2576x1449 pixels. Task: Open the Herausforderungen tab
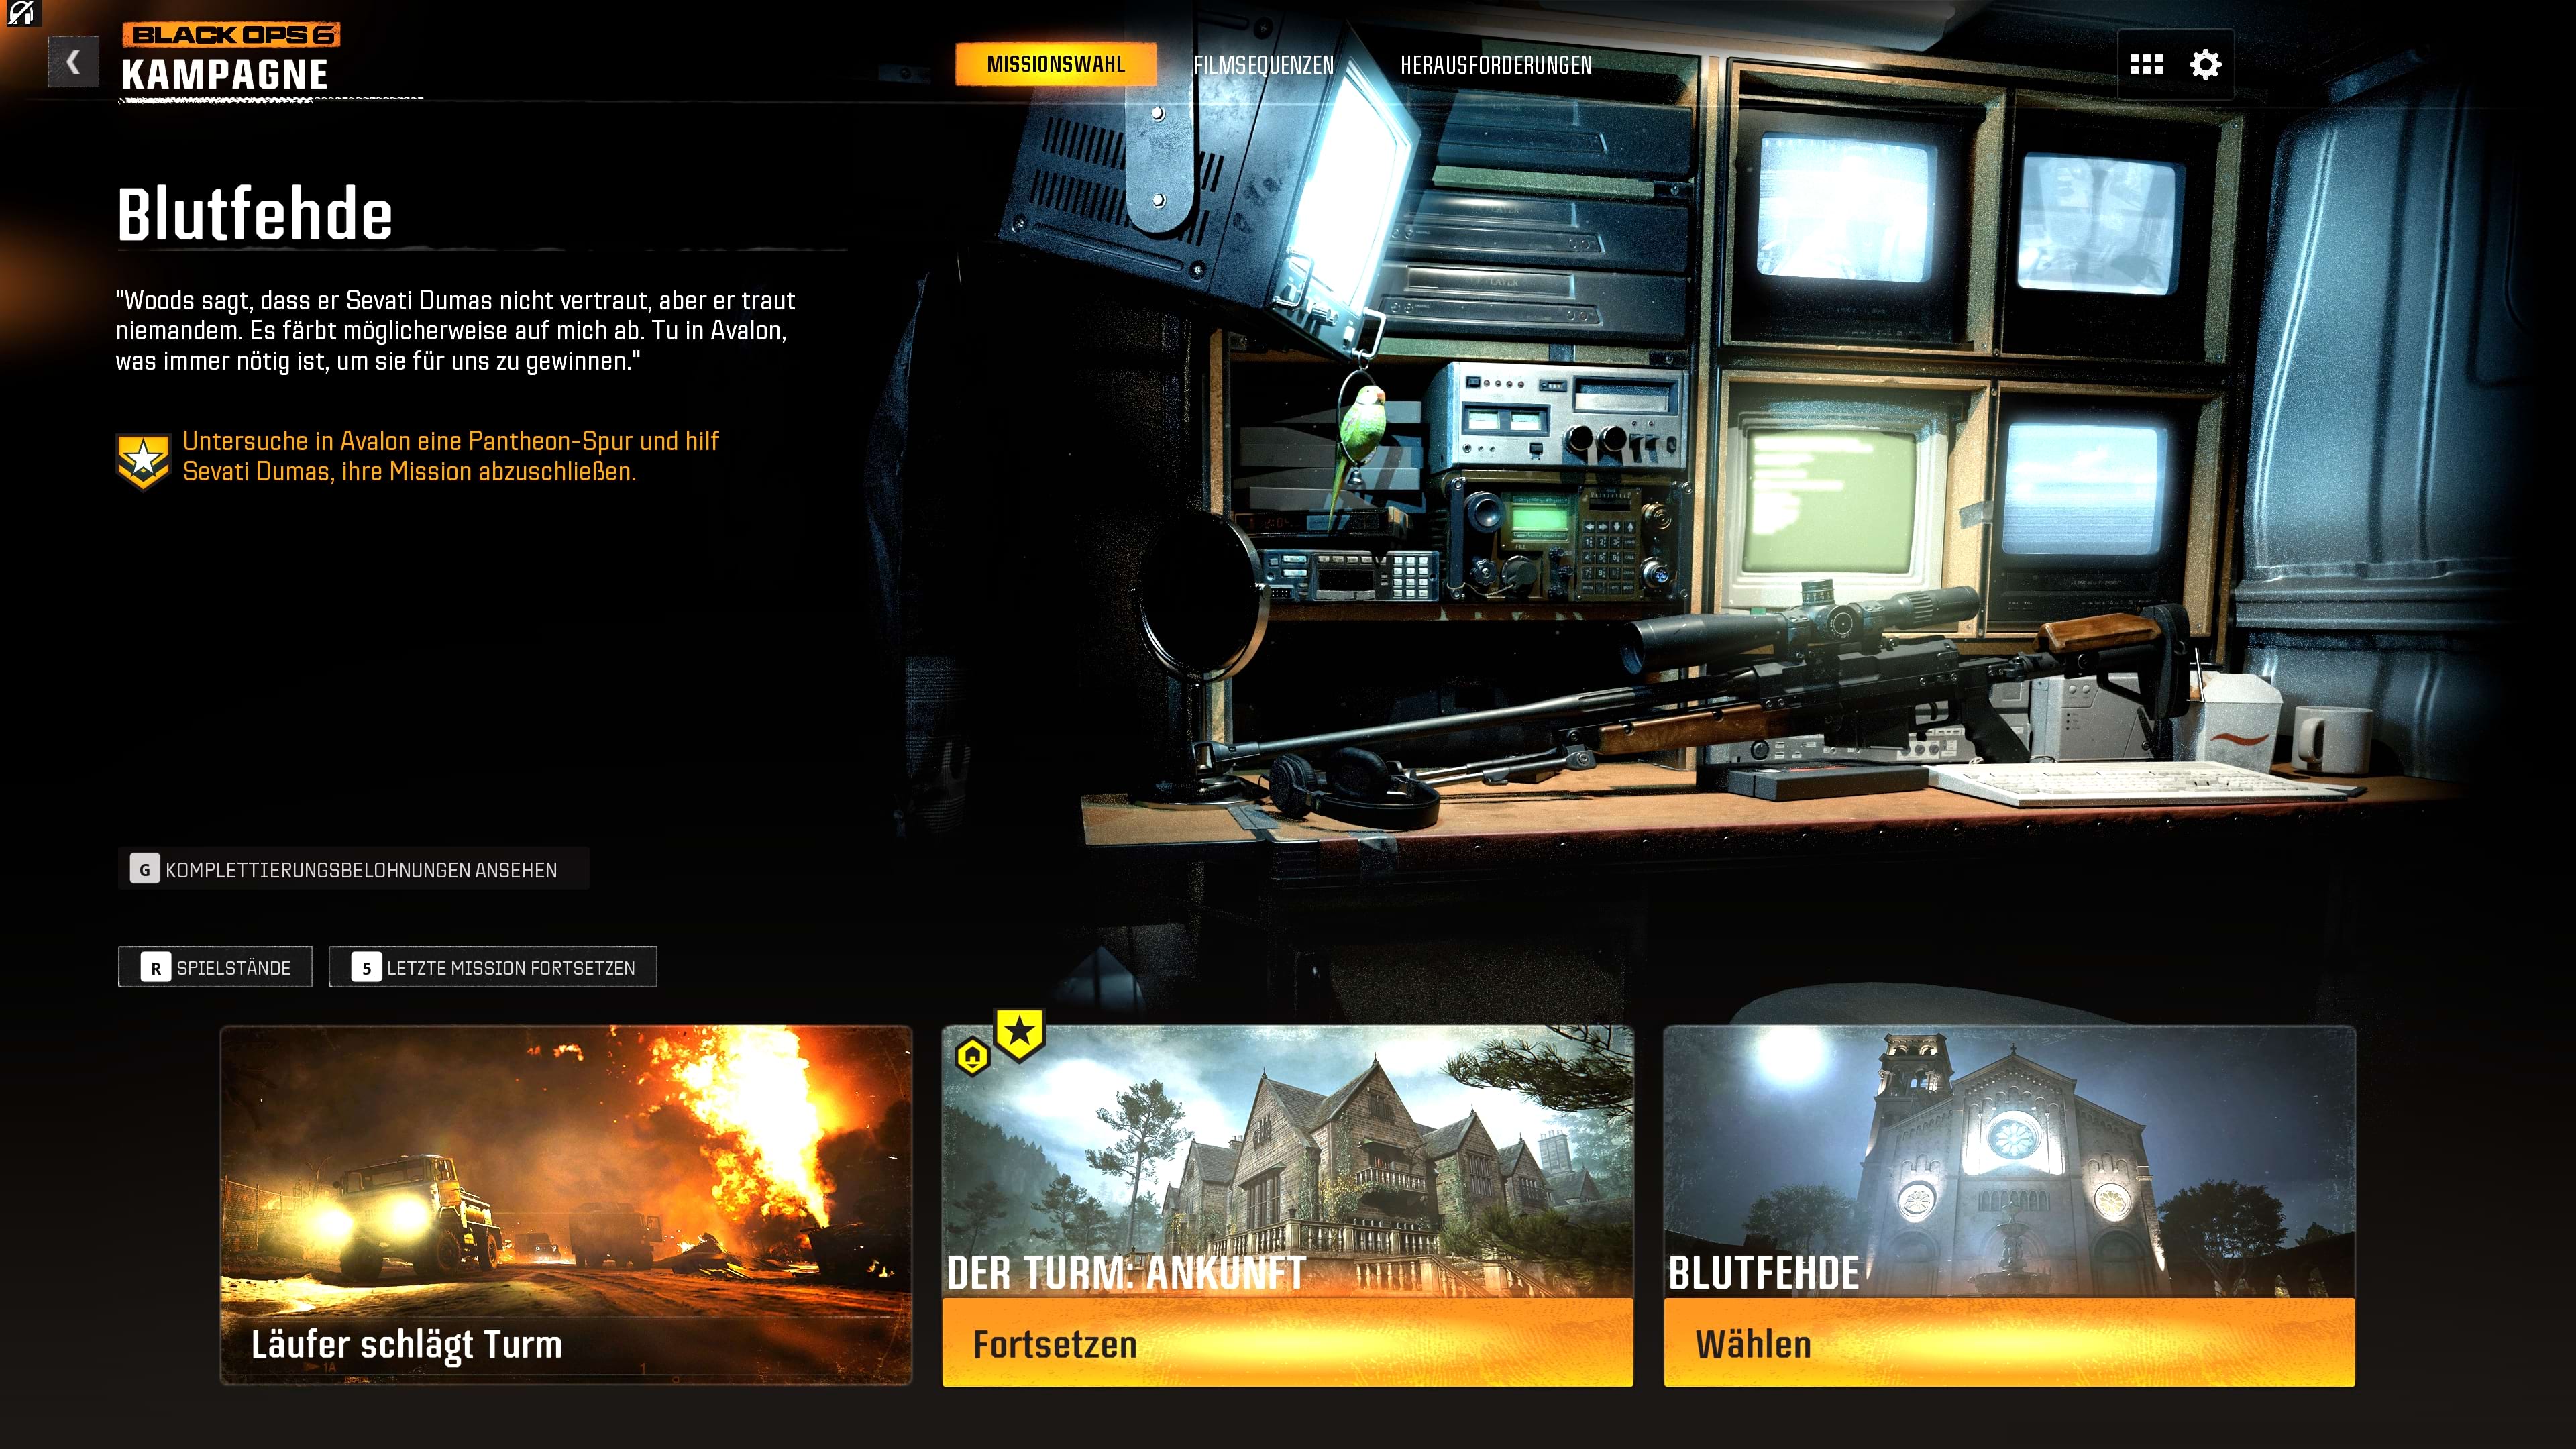click(x=1495, y=65)
